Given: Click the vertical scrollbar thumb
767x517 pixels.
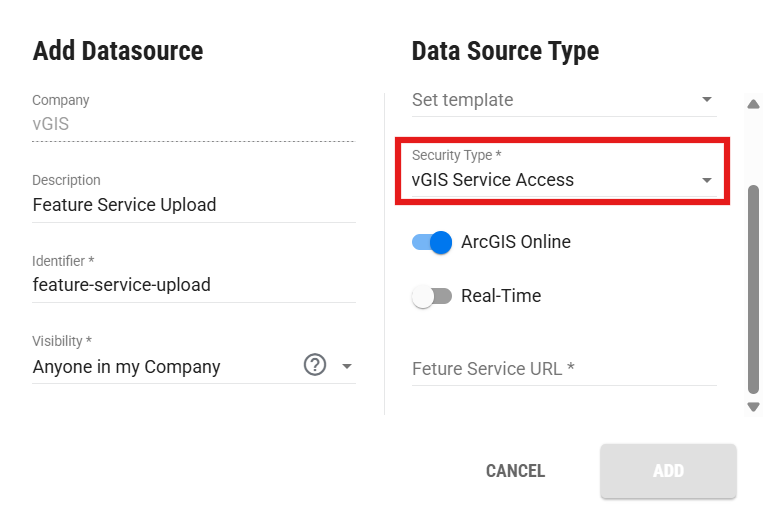Looking at the screenshot, I should pos(753,289).
